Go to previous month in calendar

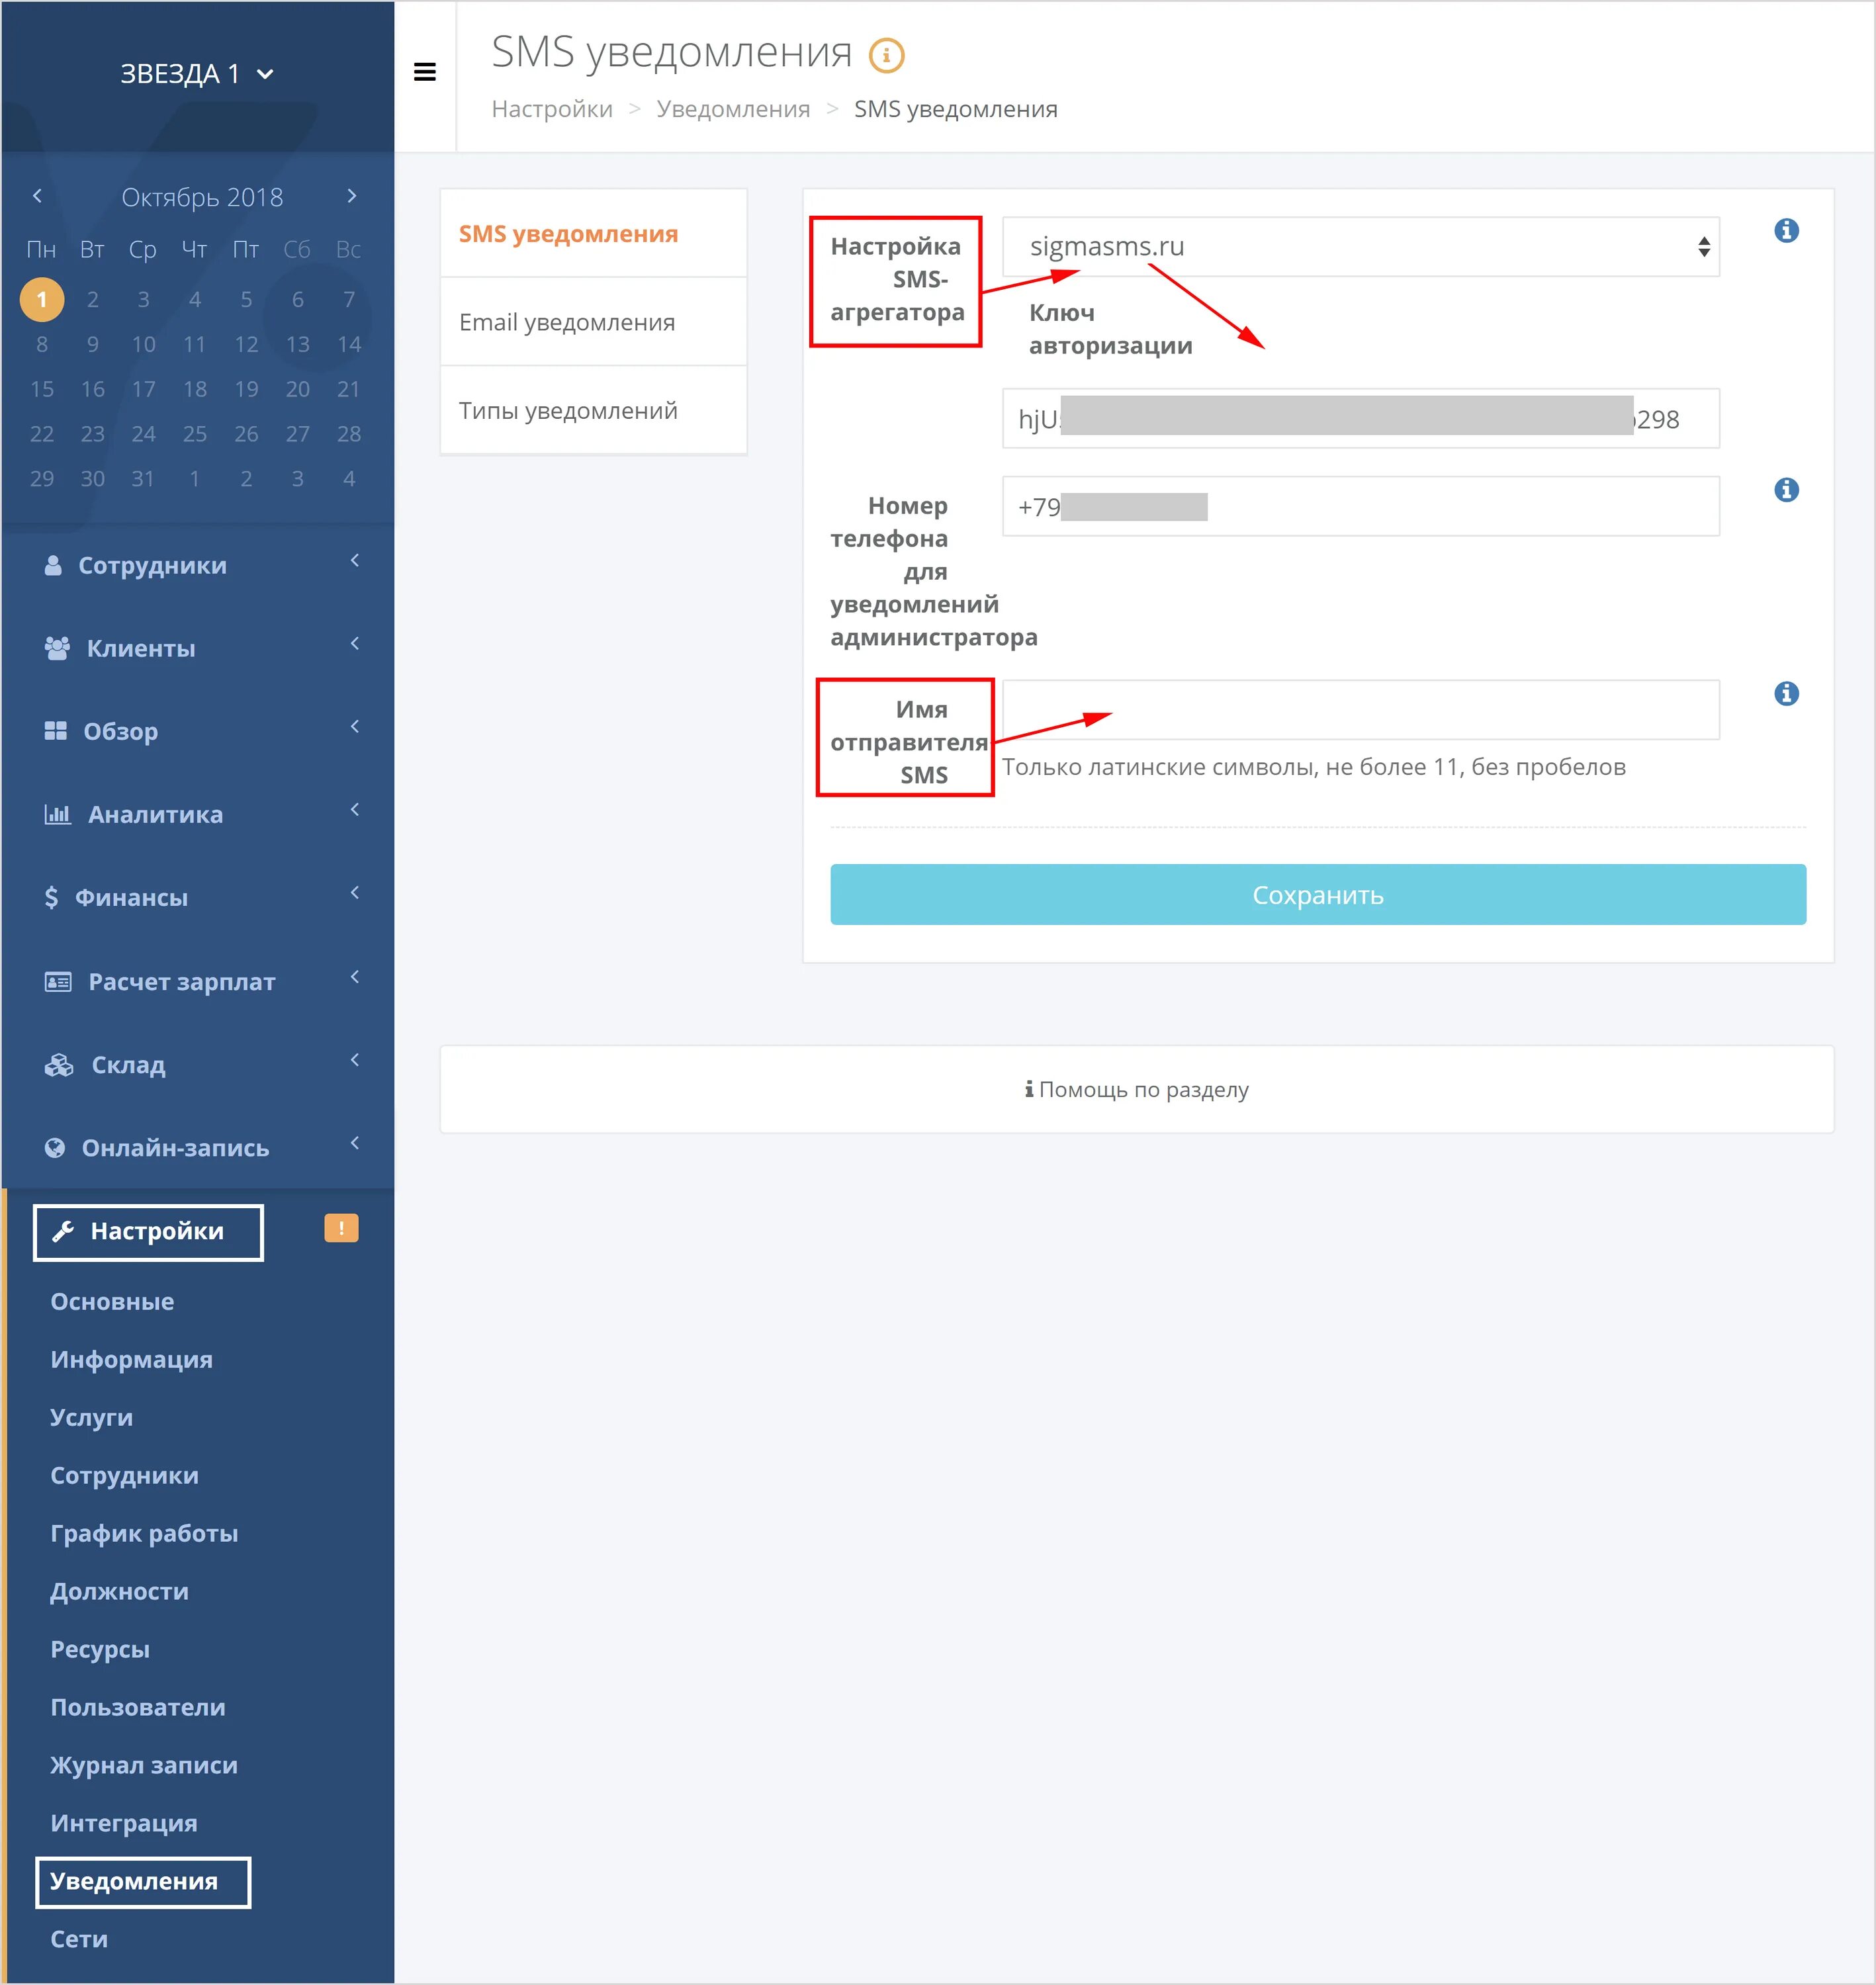[38, 196]
